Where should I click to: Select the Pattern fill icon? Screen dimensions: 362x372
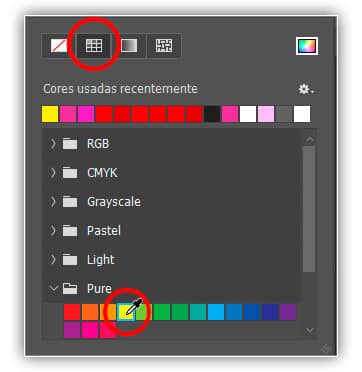coord(164,46)
